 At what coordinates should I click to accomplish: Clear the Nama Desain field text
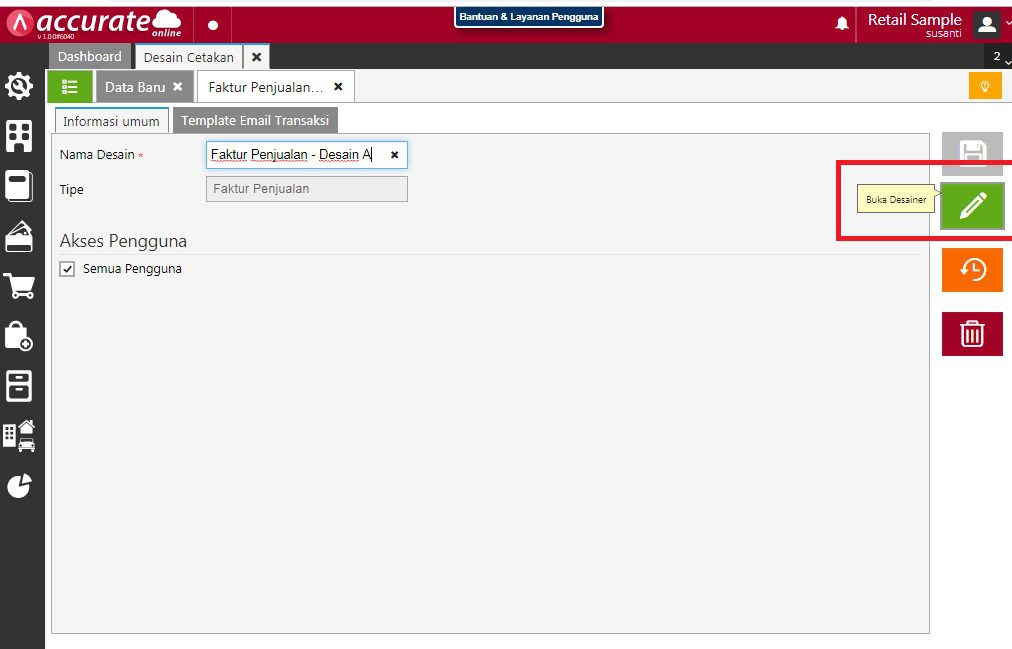[x=394, y=155]
